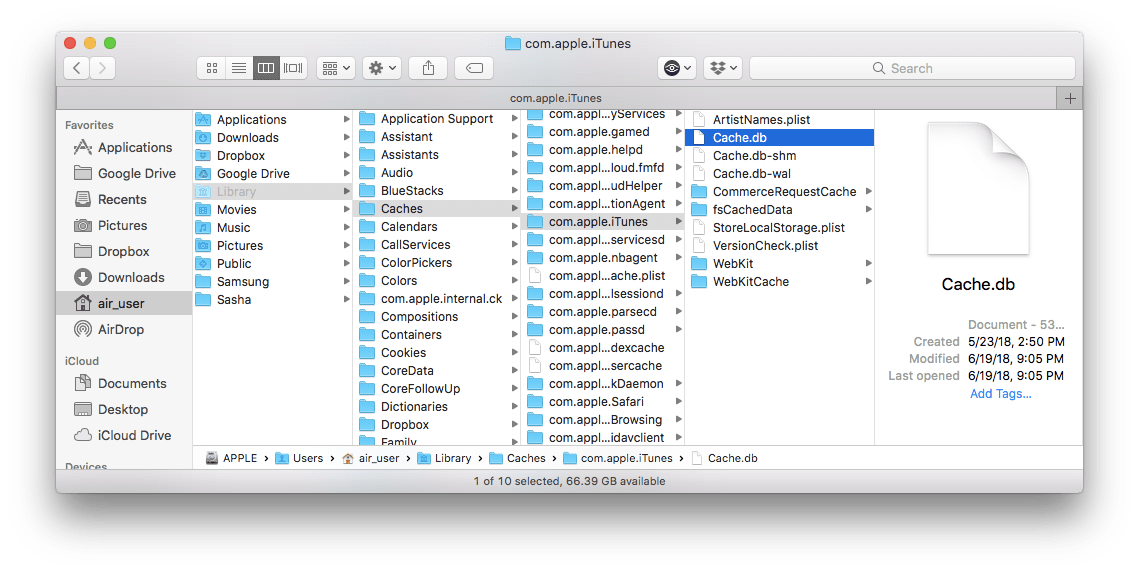Select air_user home in the sidebar
This screenshot has height=573, width=1139.
point(124,304)
